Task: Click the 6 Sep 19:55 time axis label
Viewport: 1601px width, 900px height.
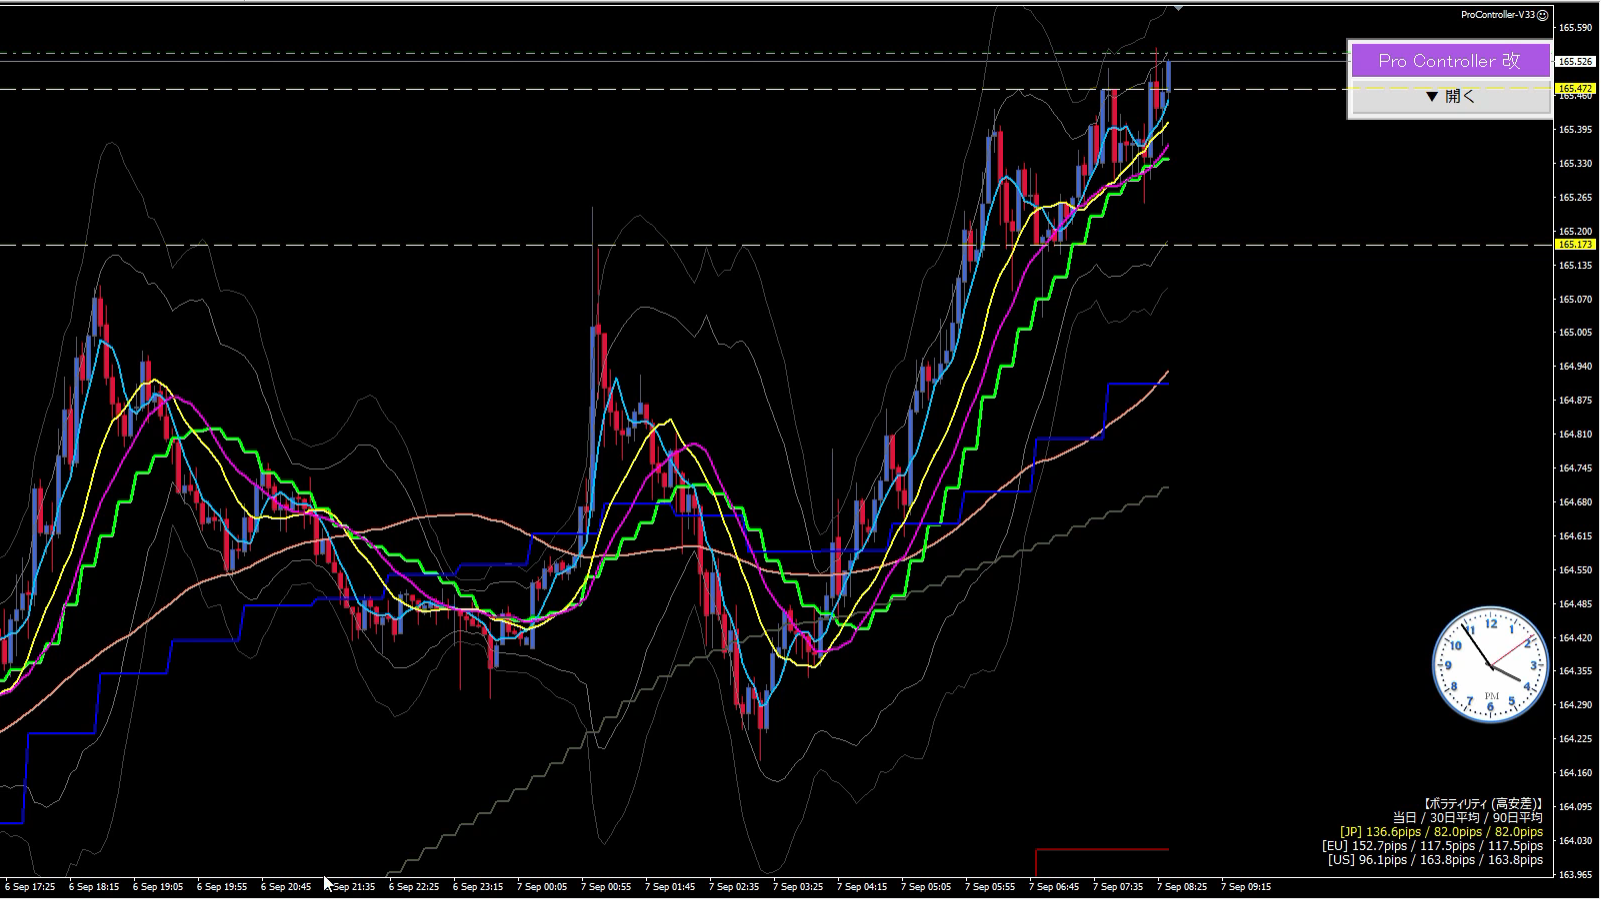Action: (222, 887)
